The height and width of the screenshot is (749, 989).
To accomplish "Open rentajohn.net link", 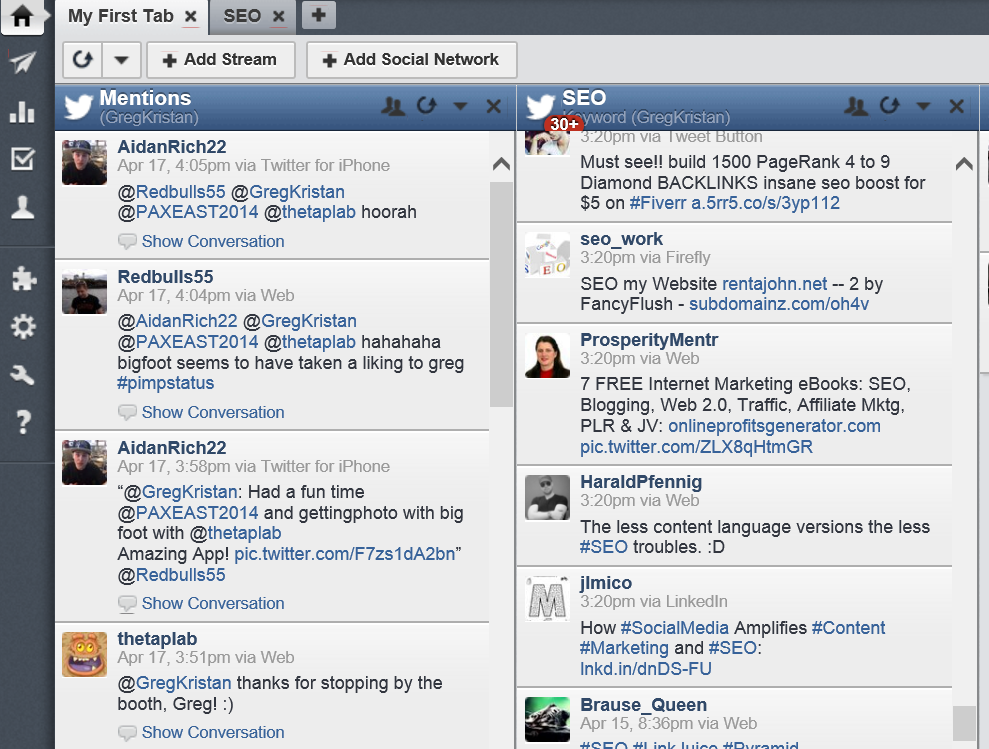I will 775,284.
